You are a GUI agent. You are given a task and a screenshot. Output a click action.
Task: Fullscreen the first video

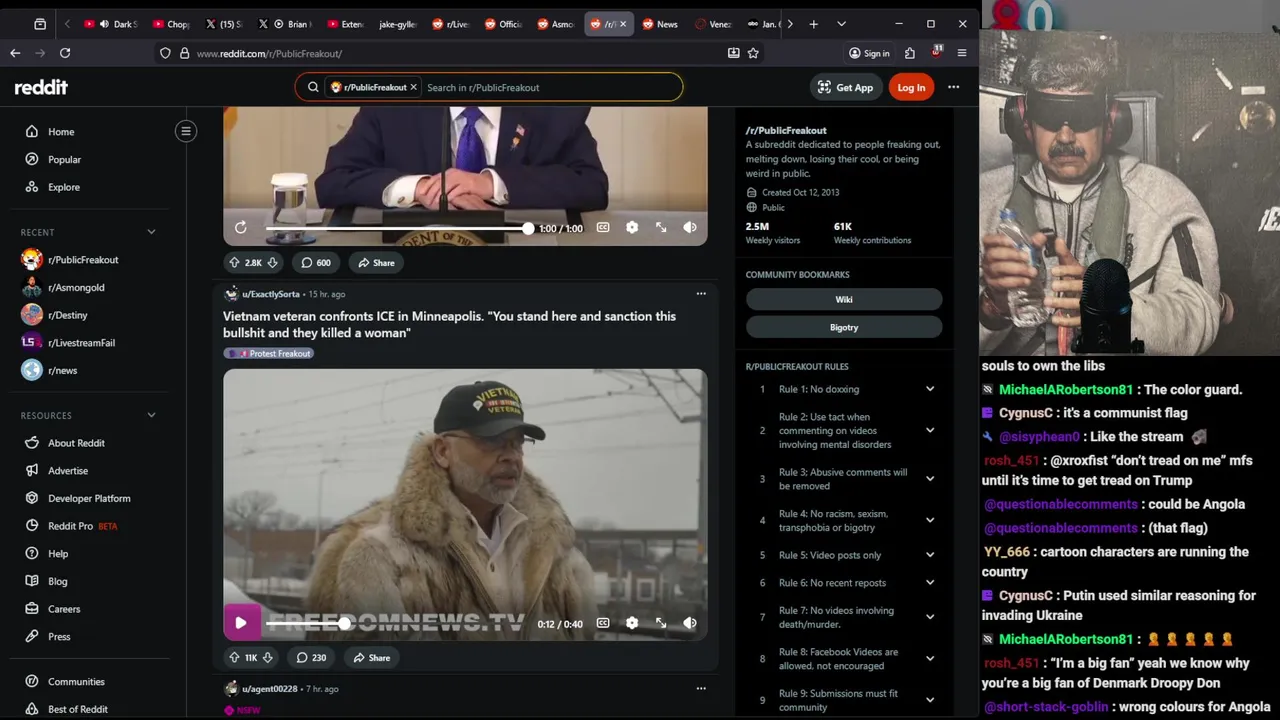(661, 228)
